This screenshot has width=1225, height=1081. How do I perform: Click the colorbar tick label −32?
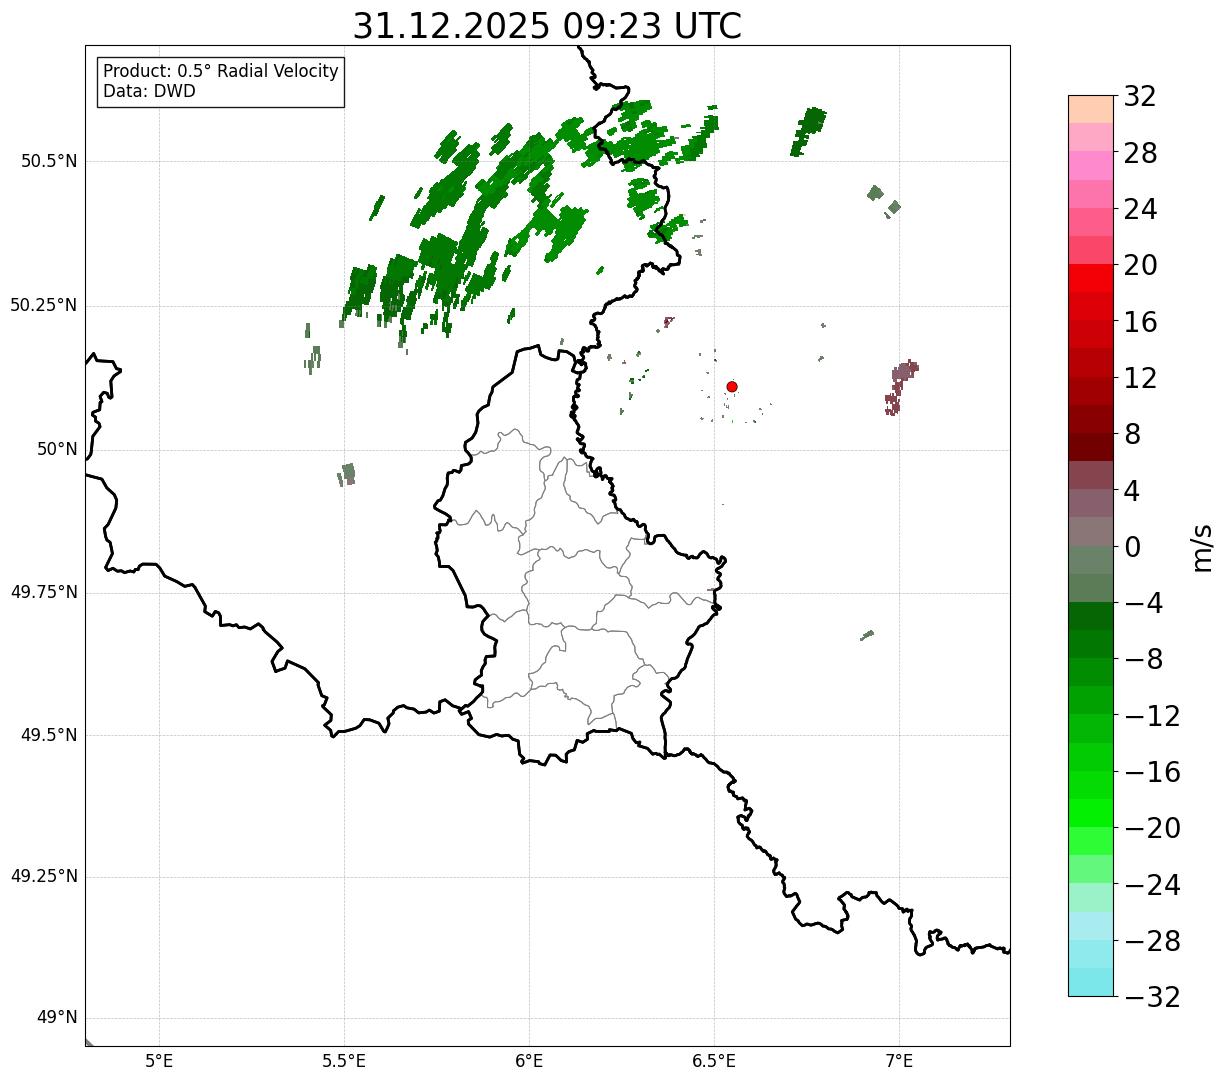click(1152, 997)
